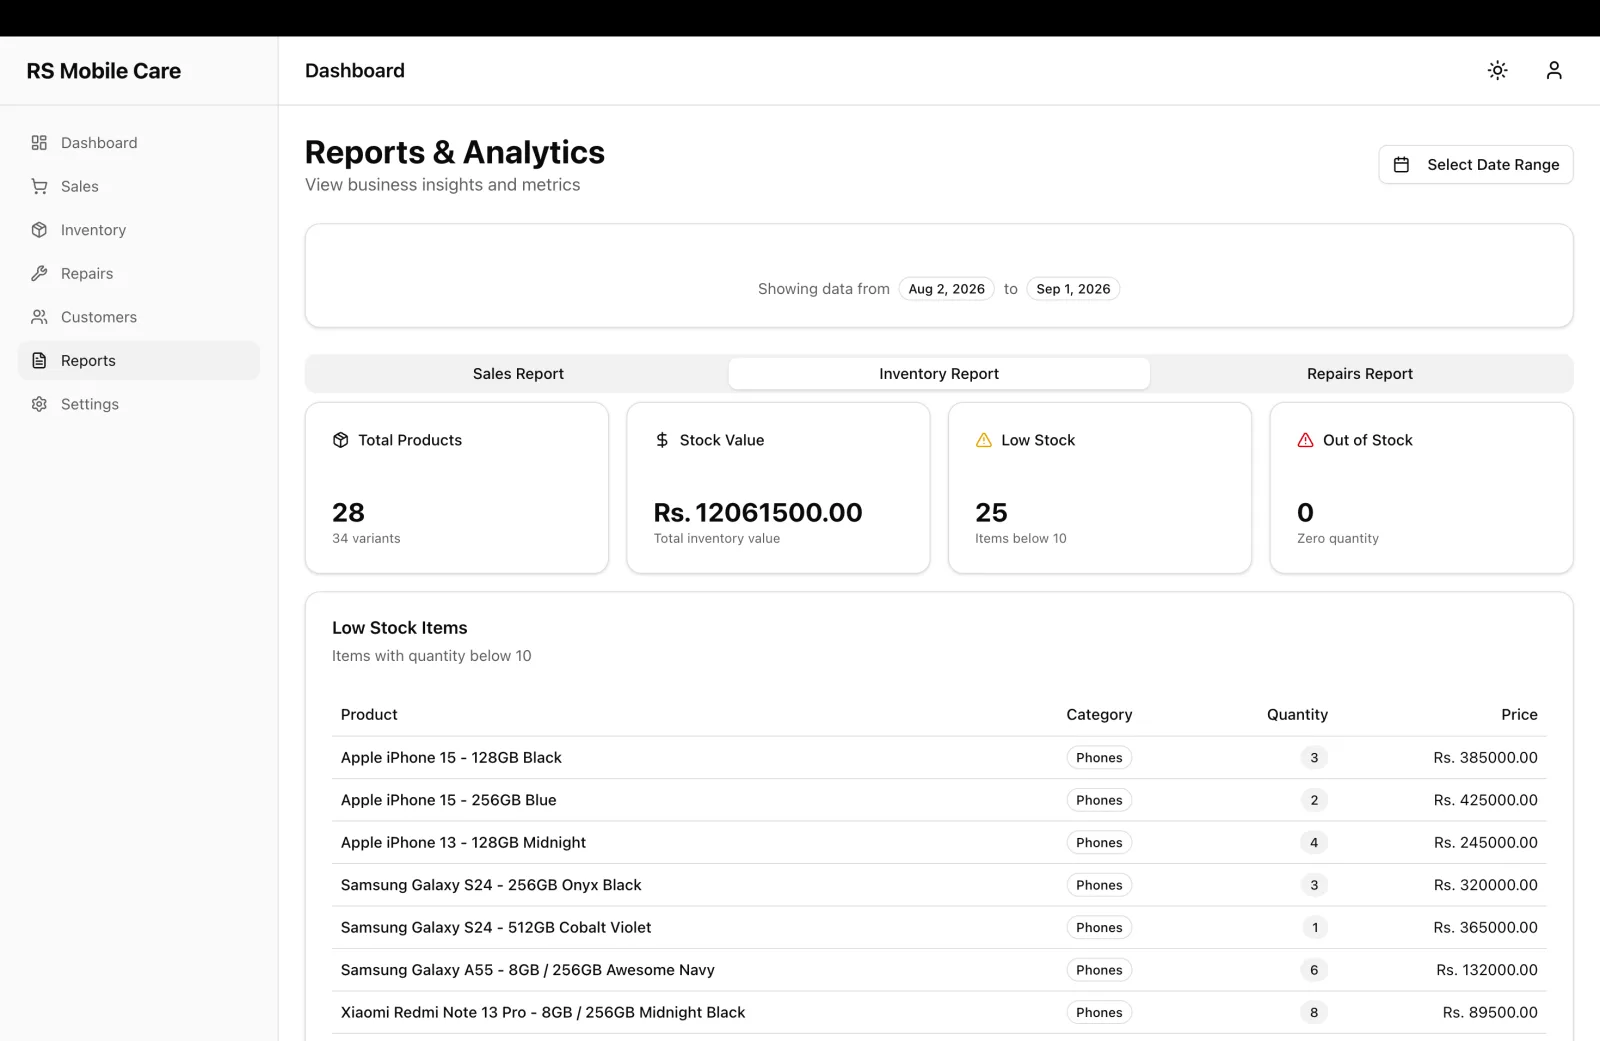Click the Out of Stock red warning icon
The image size is (1600, 1041).
click(1306, 440)
